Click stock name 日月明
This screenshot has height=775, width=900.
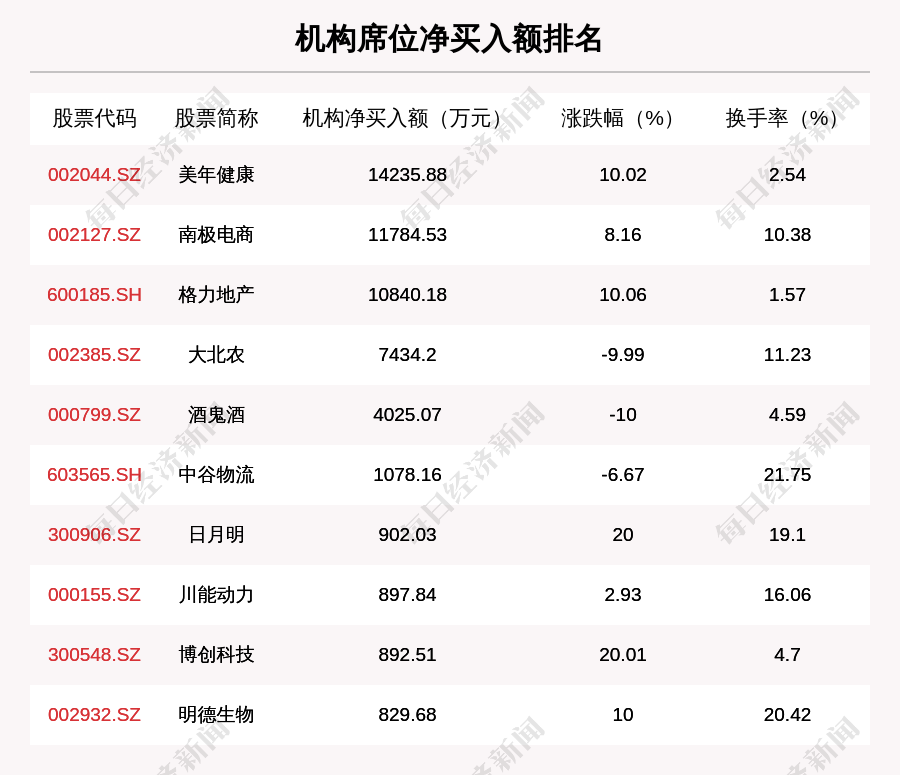click(216, 534)
